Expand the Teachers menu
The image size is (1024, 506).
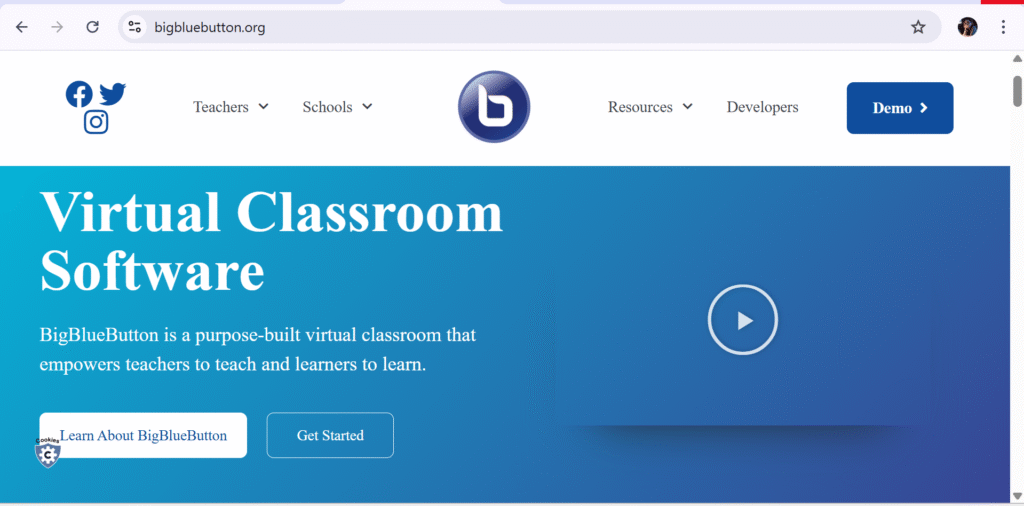[x=231, y=107]
